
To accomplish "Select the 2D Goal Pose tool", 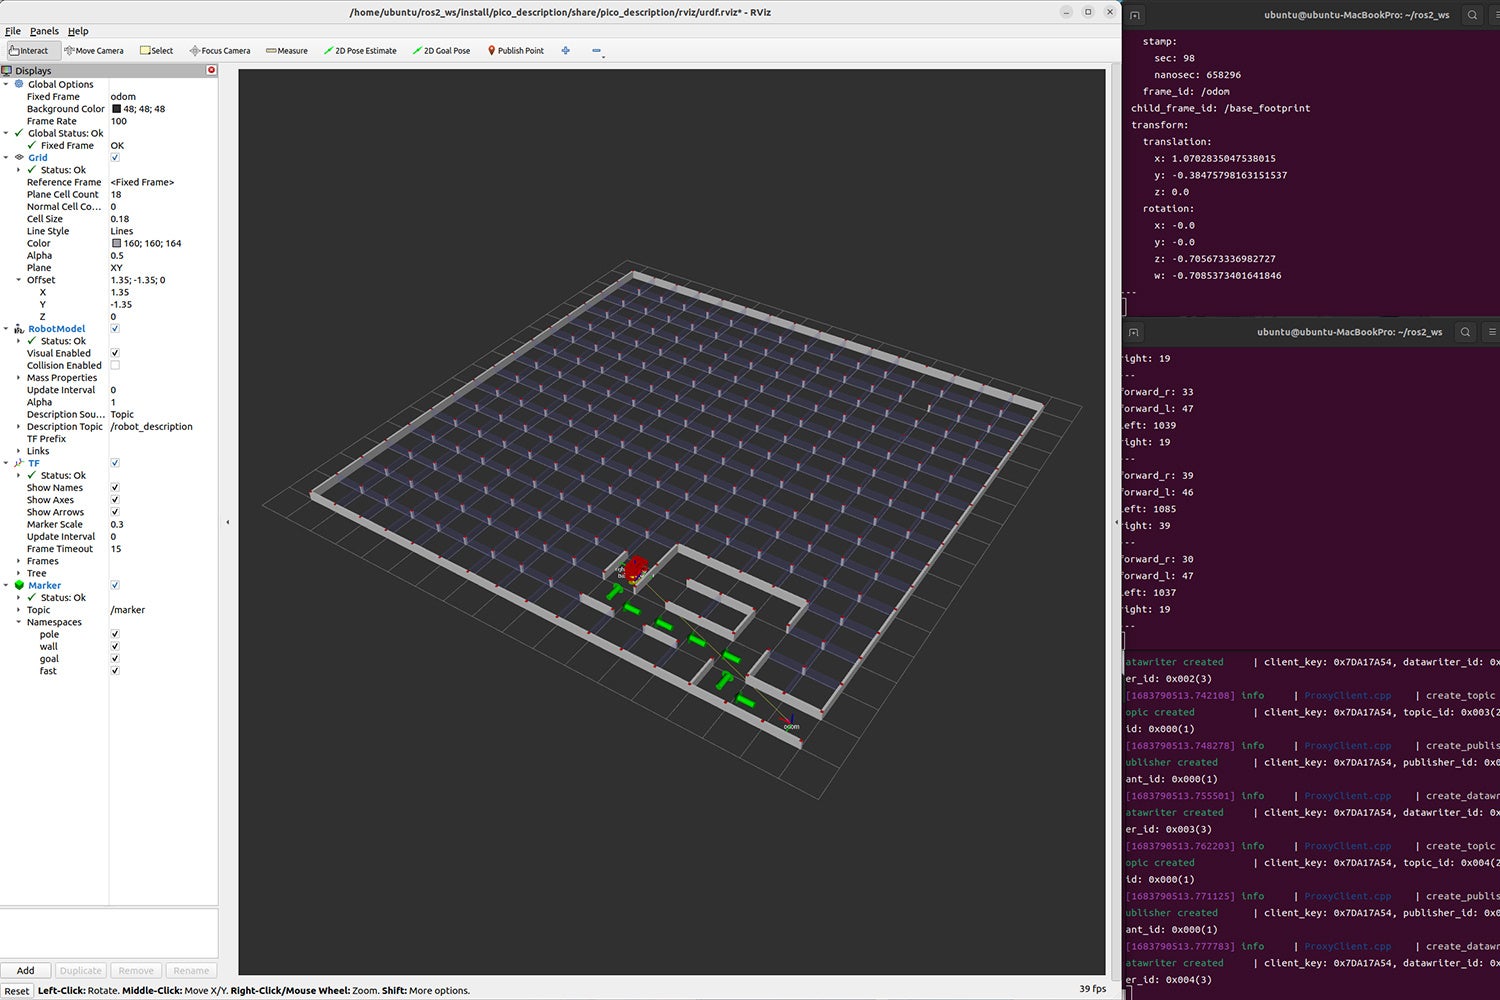I will (x=441, y=50).
